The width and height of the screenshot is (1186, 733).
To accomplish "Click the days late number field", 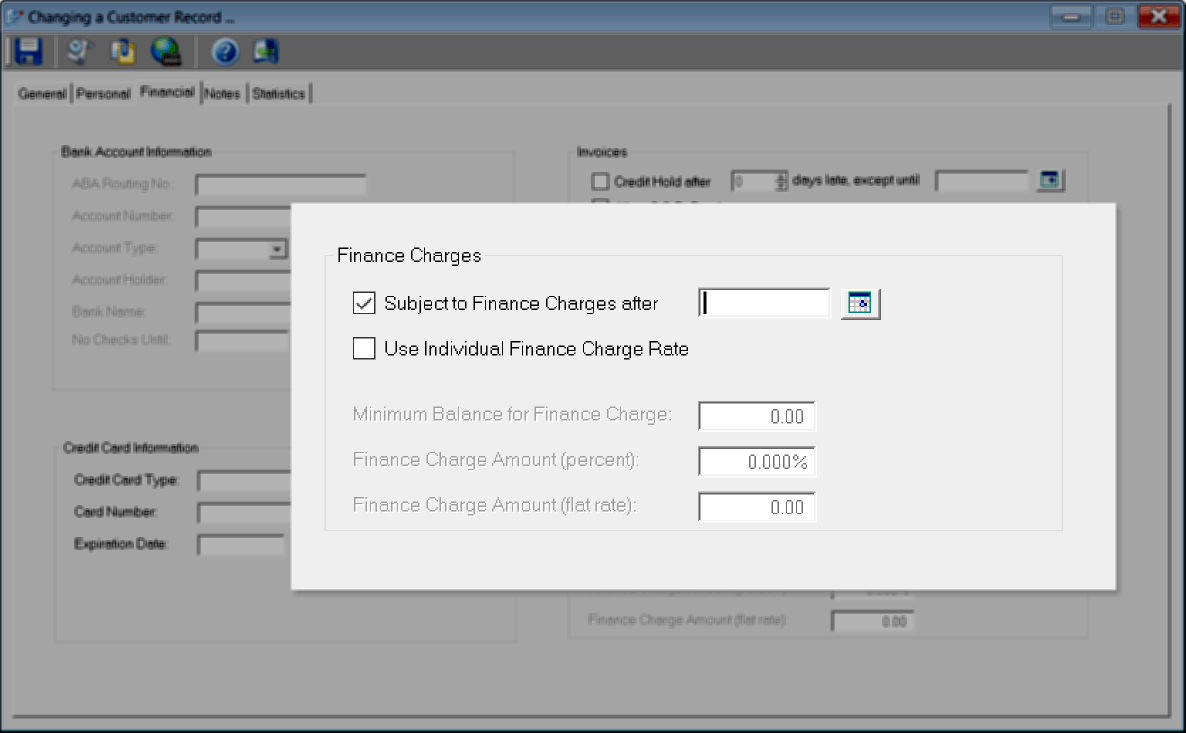I will click(x=753, y=181).
